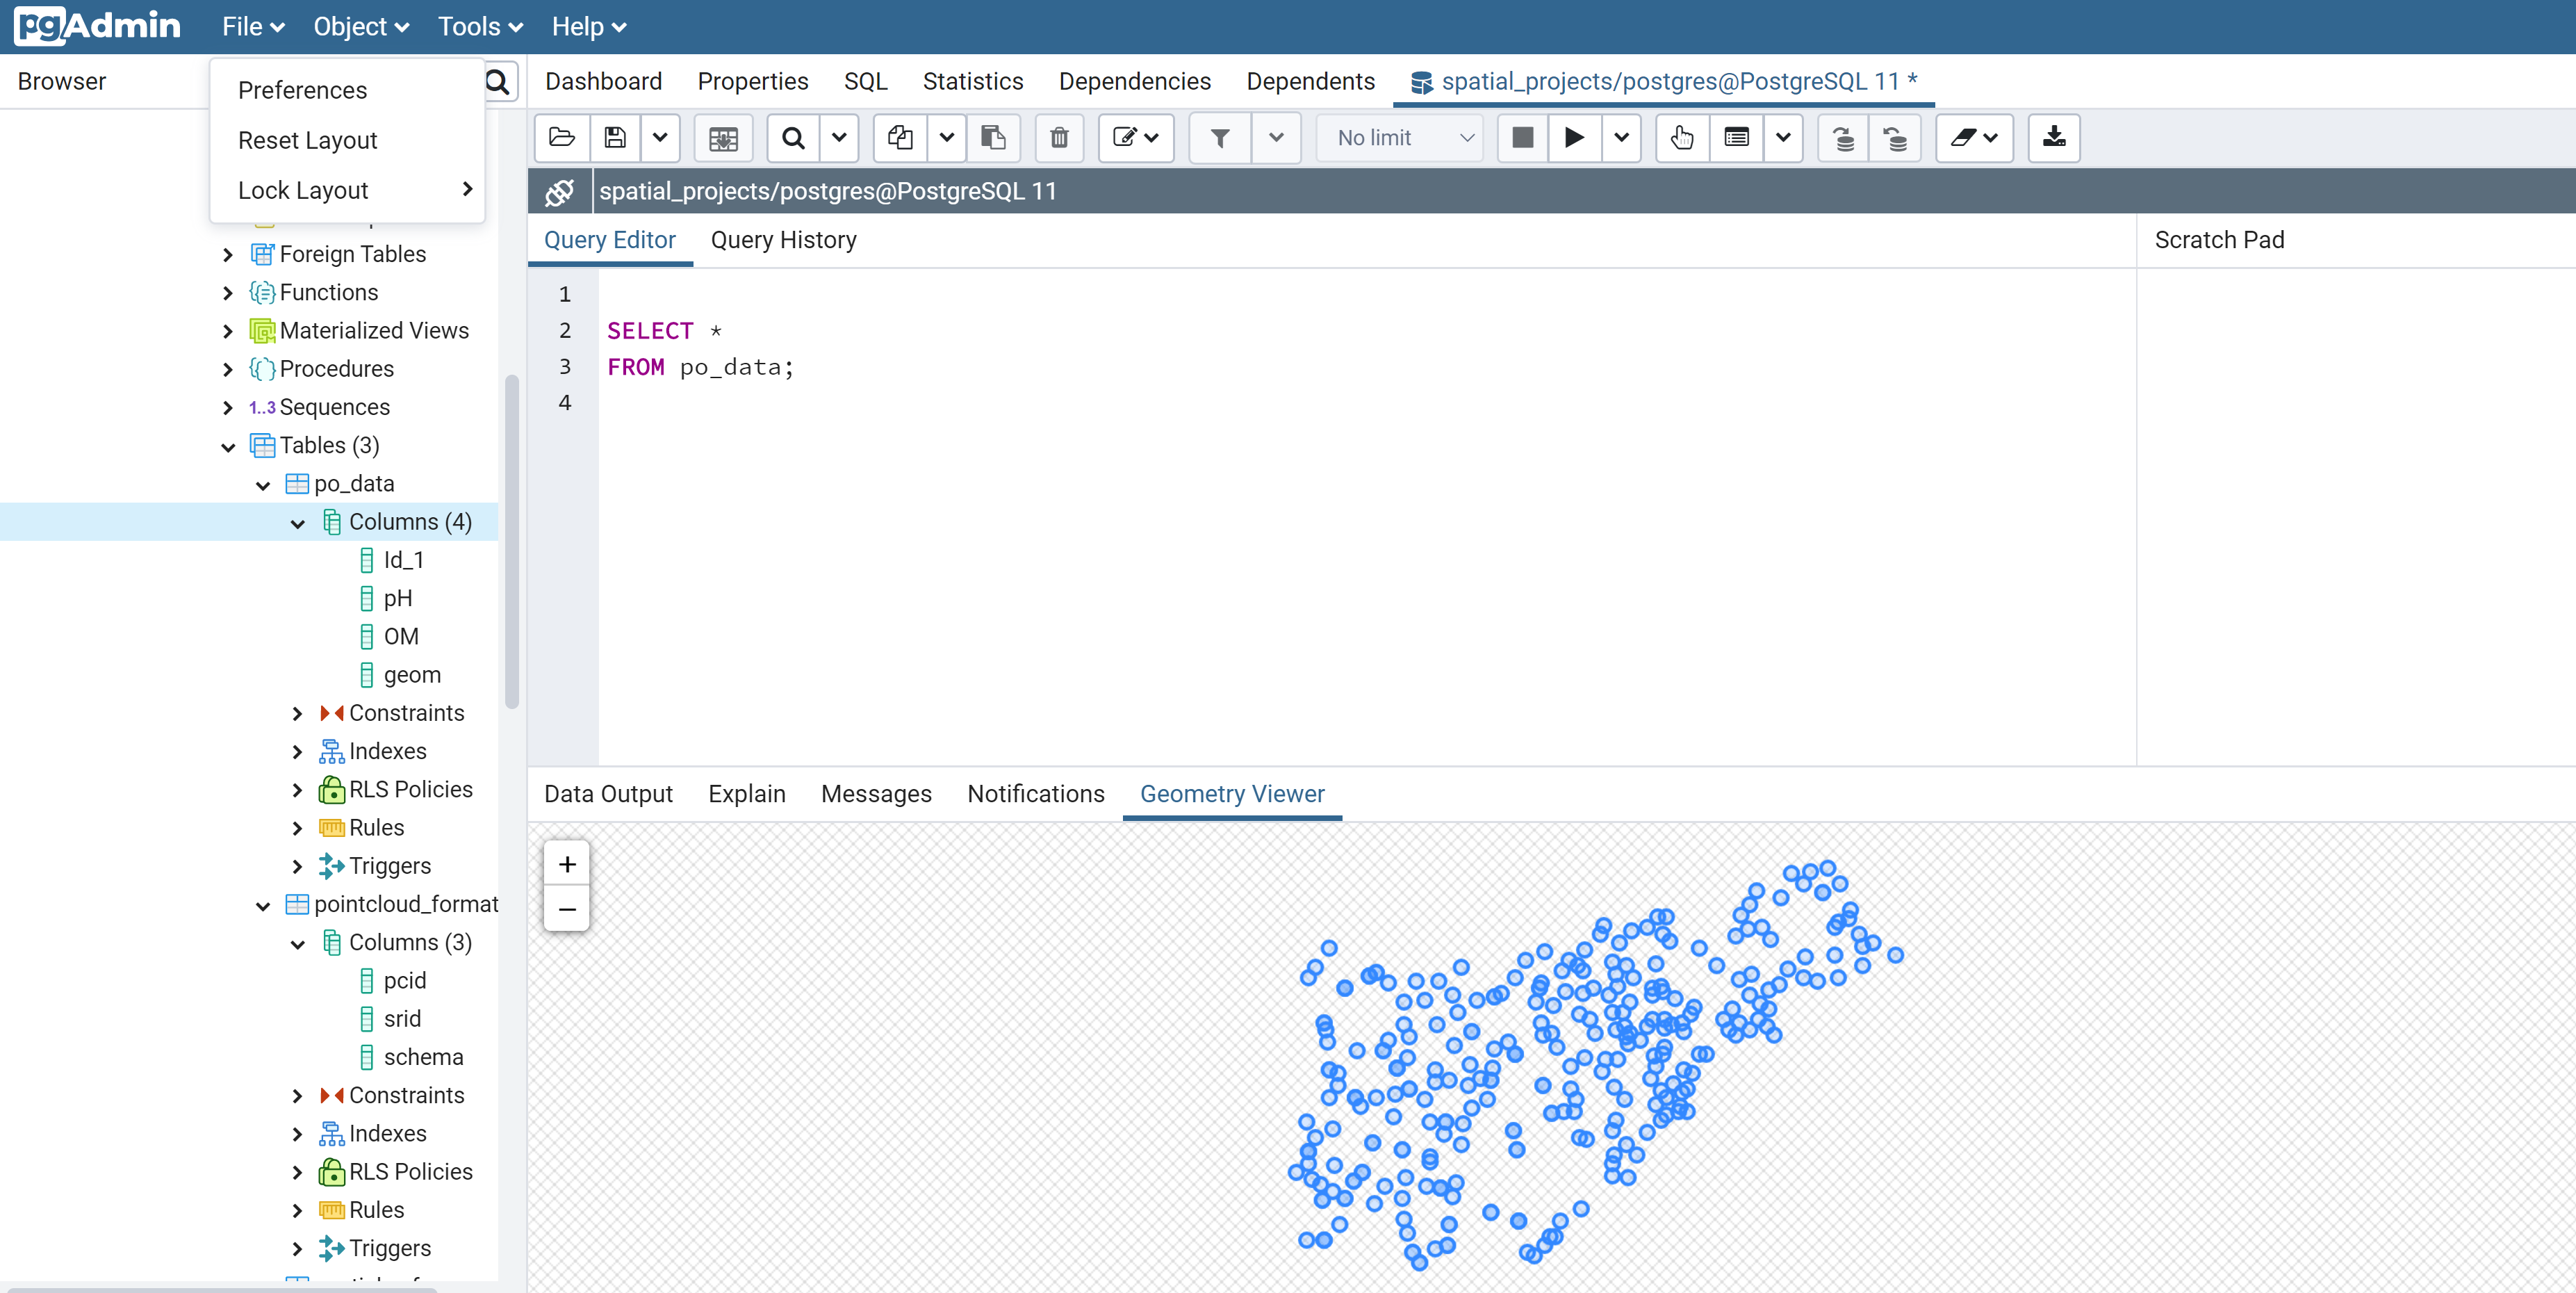Viewport: 2576px width, 1293px height.
Task: Collapse the Tables node
Action: pyautogui.click(x=228, y=445)
